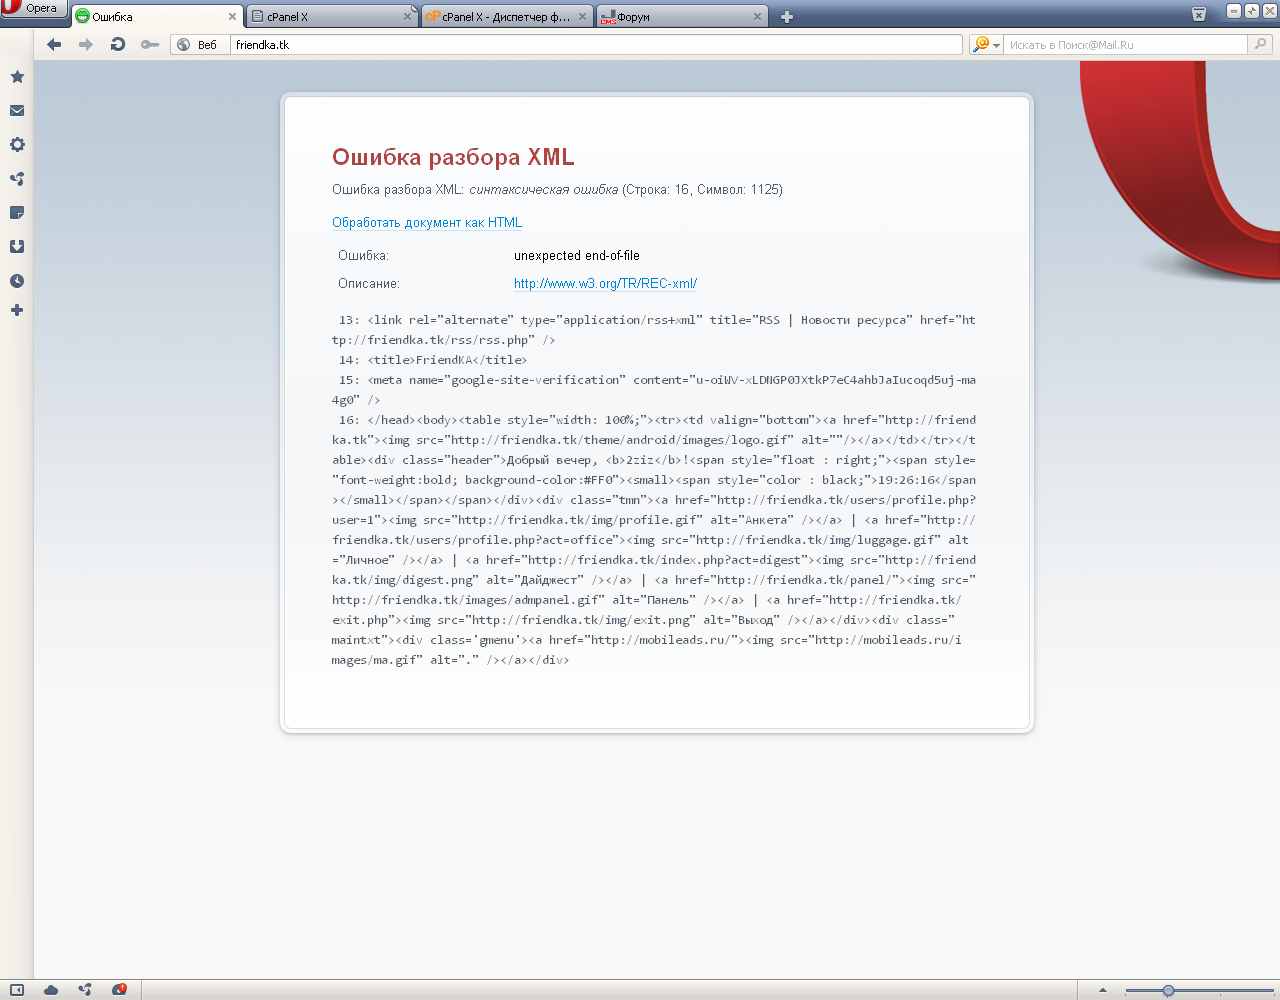This screenshot has height=1000, width=1280.
Task: Click the Веб site badge
Action: click(200, 45)
